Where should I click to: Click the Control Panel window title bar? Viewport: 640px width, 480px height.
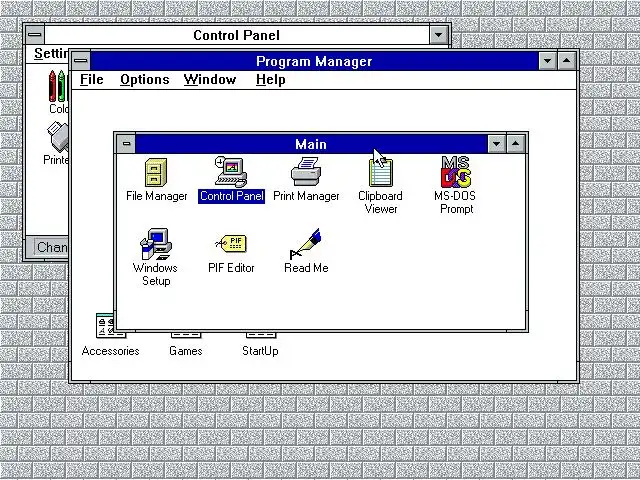(x=237, y=35)
